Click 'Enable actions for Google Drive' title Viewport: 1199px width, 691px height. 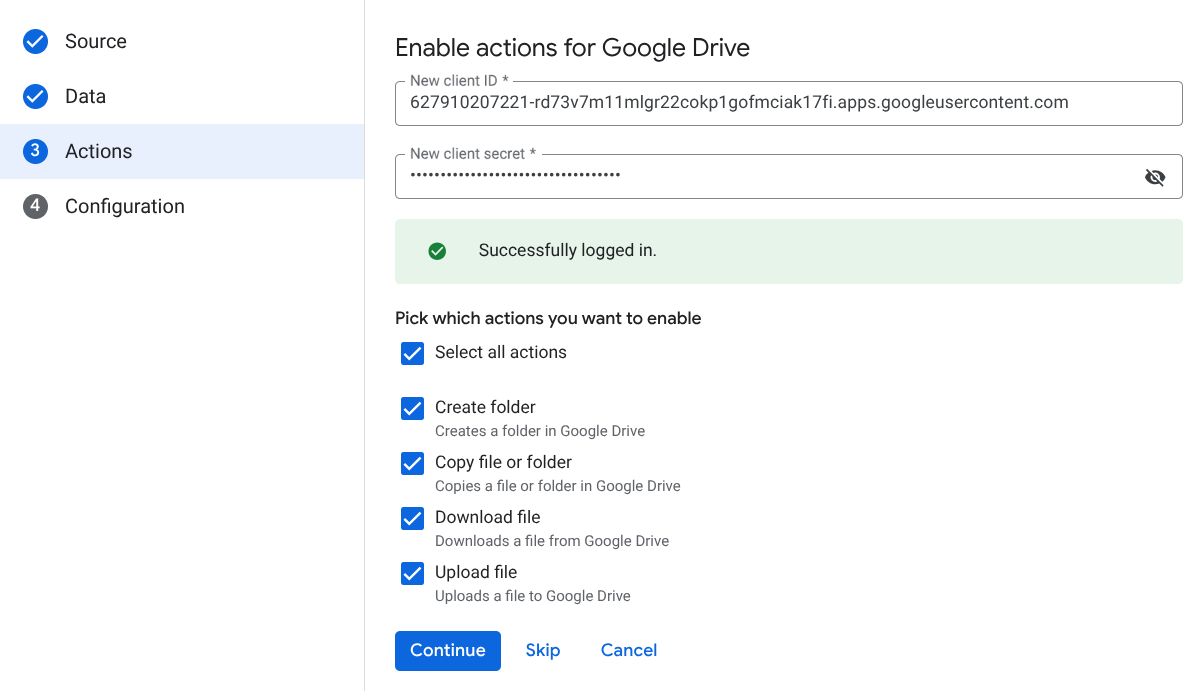[x=572, y=48]
